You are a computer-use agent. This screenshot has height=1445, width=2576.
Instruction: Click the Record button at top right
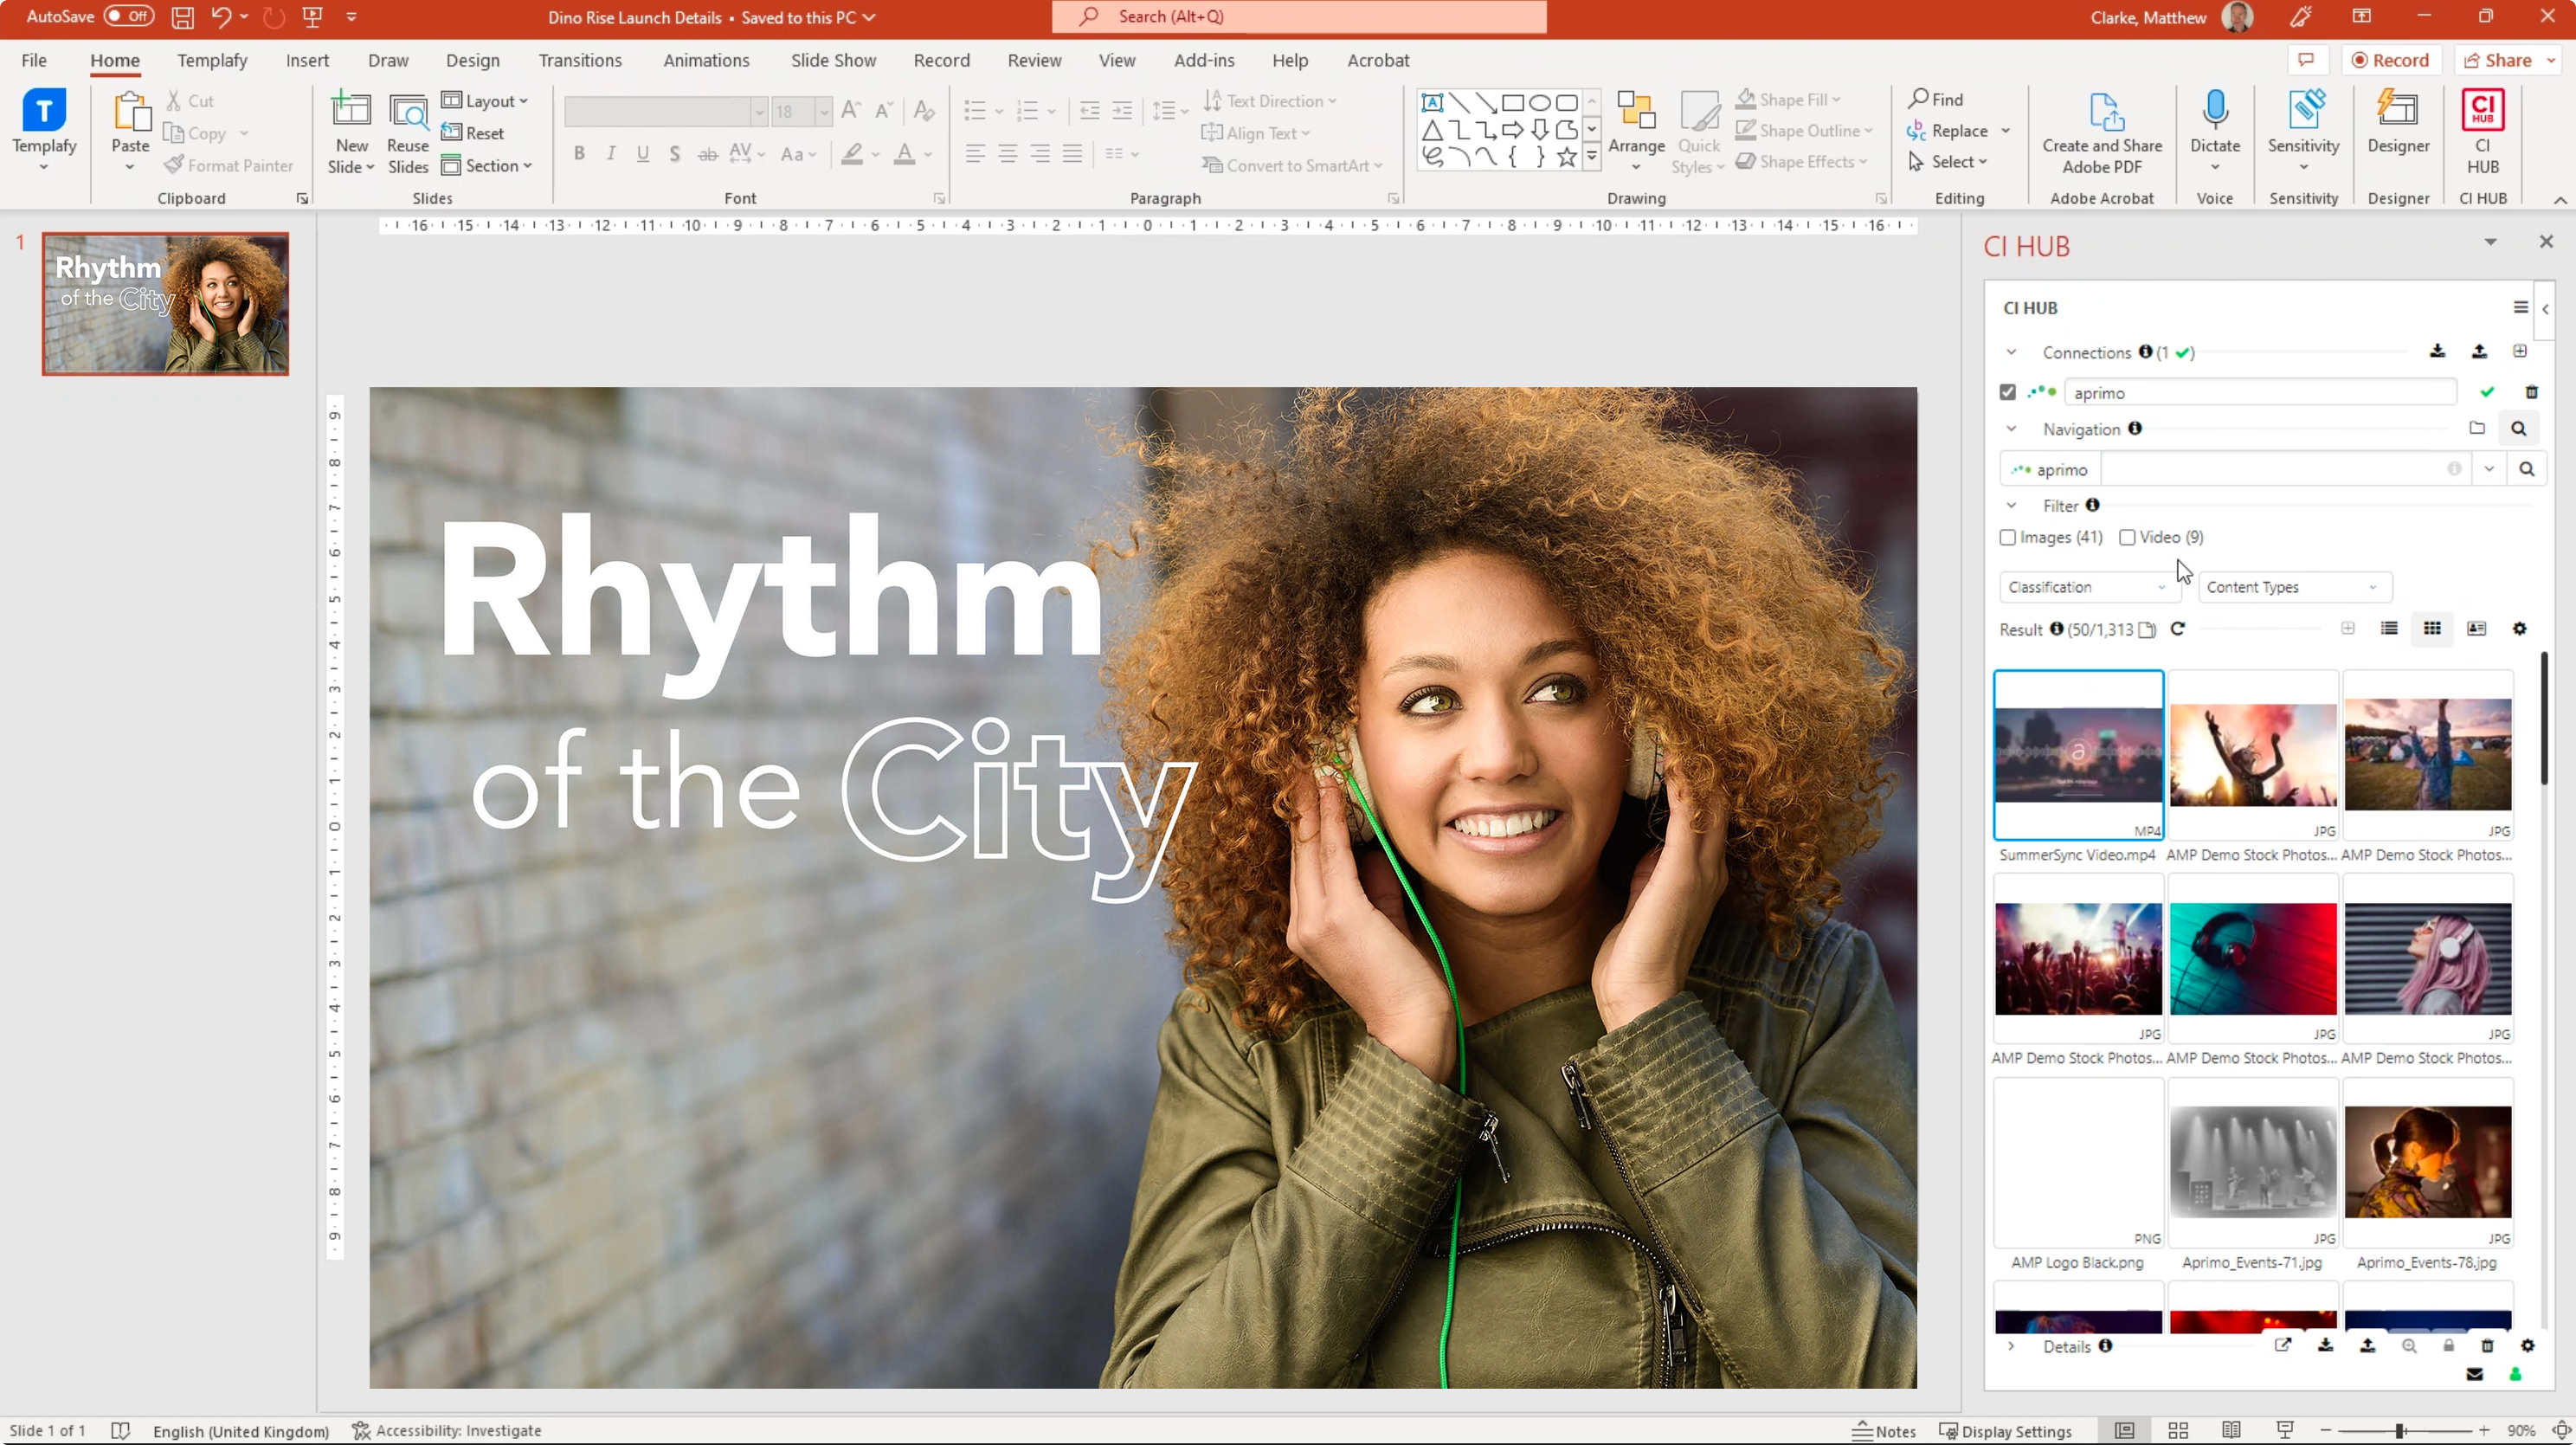click(2391, 60)
